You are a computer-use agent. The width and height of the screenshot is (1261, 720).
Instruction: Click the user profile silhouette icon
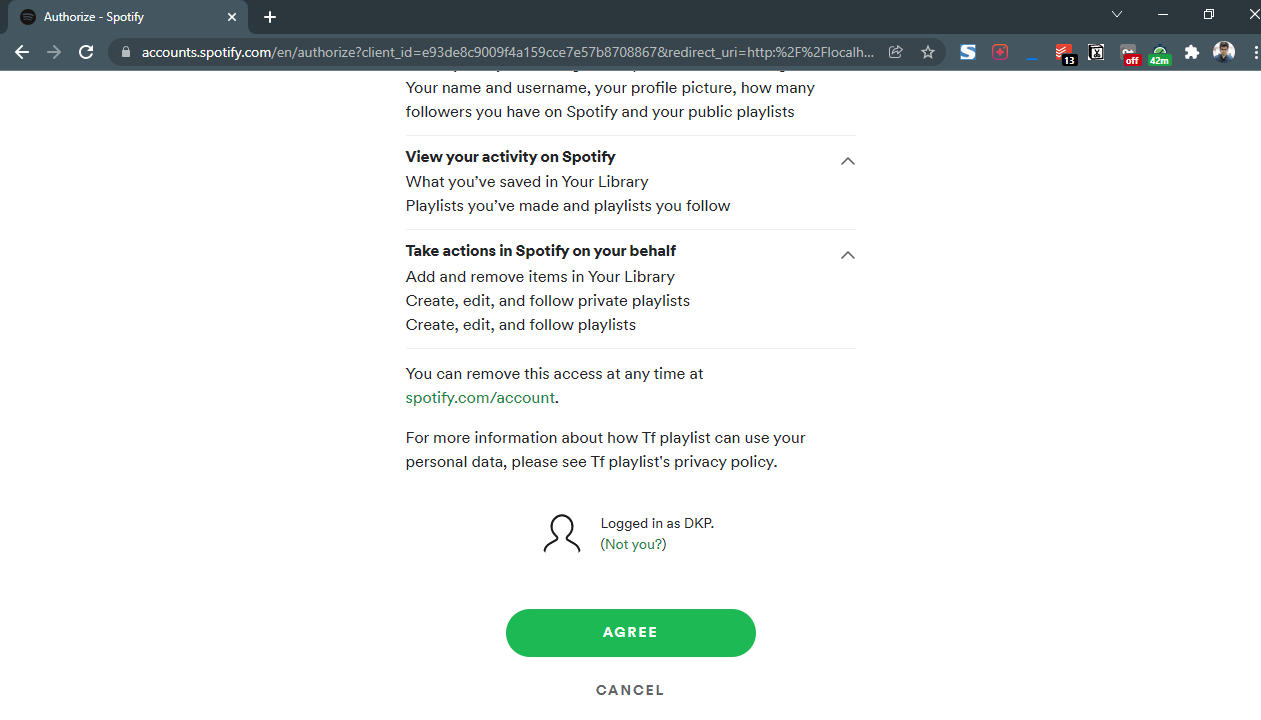tap(562, 534)
